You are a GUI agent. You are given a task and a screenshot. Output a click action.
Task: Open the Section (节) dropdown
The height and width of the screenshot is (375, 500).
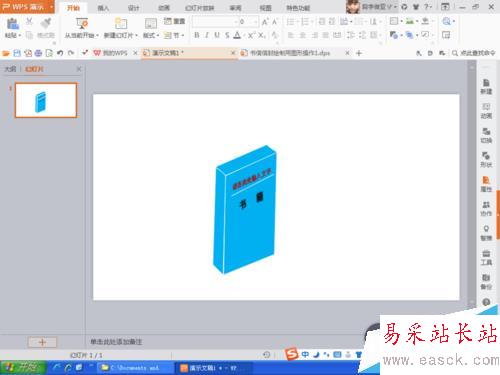174,35
